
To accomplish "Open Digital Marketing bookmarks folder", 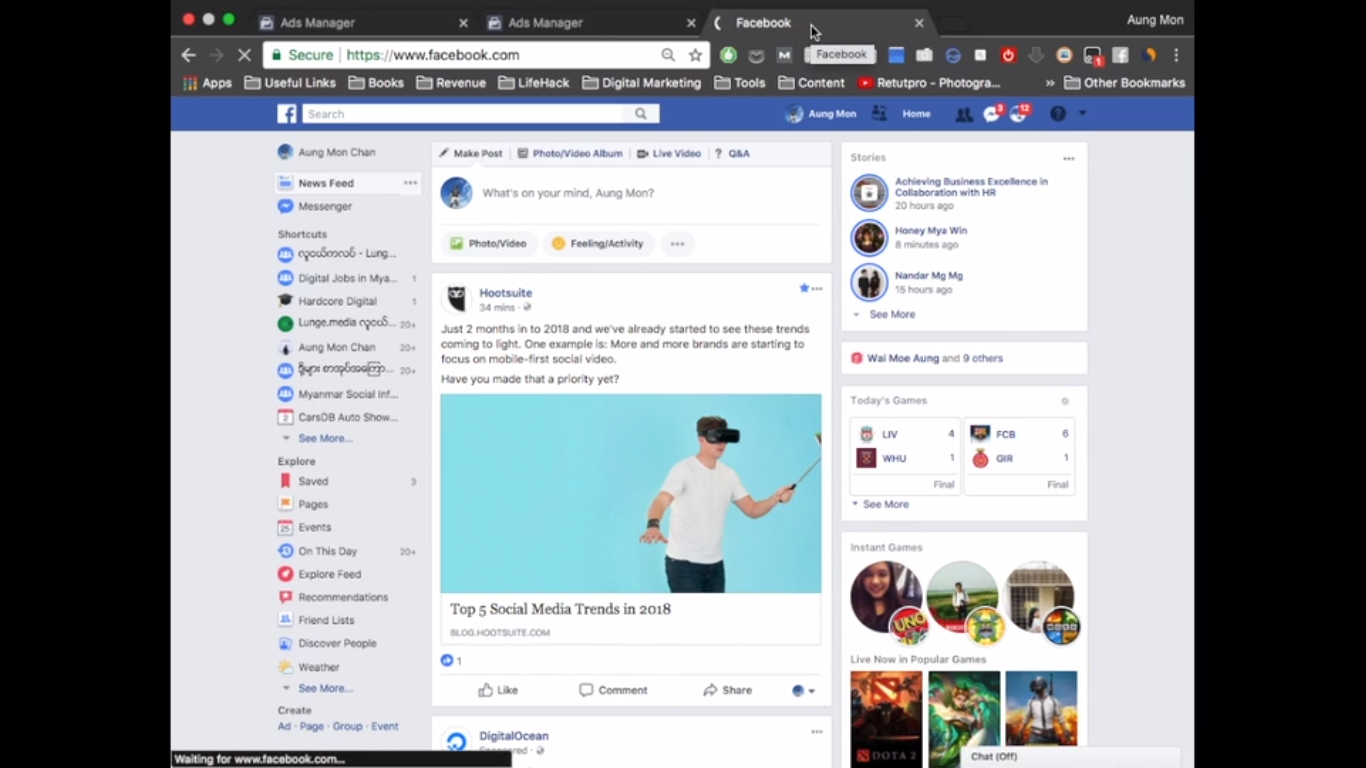I will [x=642, y=83].
